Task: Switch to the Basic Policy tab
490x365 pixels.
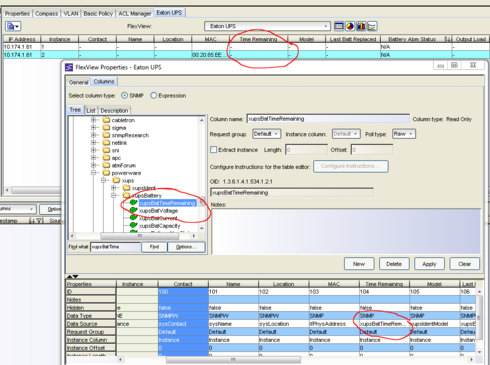Action: [x=98, y=14]
